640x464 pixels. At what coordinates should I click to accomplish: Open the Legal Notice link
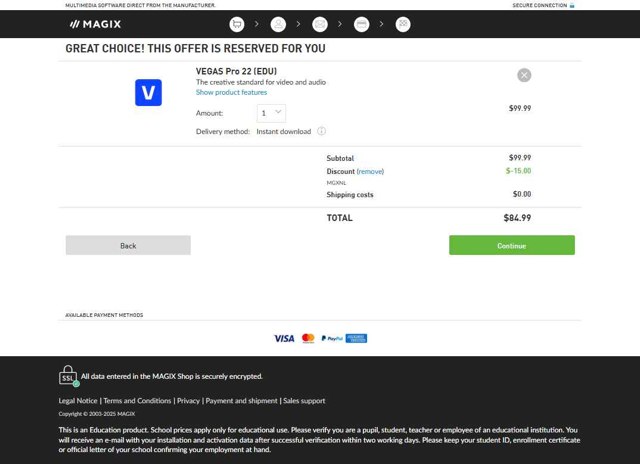click(x=78, y=401)
